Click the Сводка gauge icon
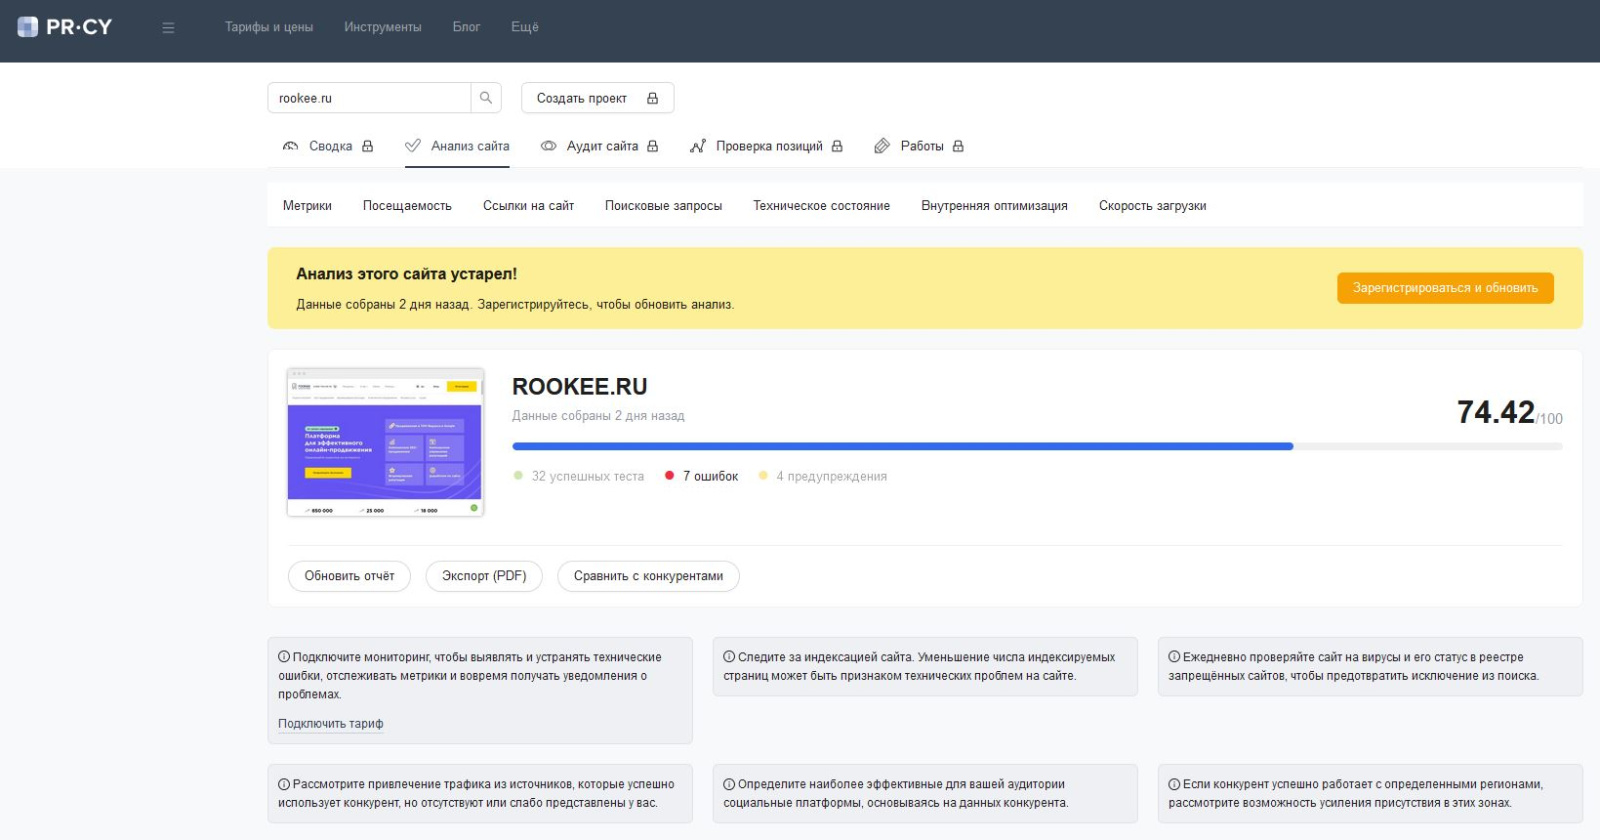1600x840 pixels. (291, 146)
